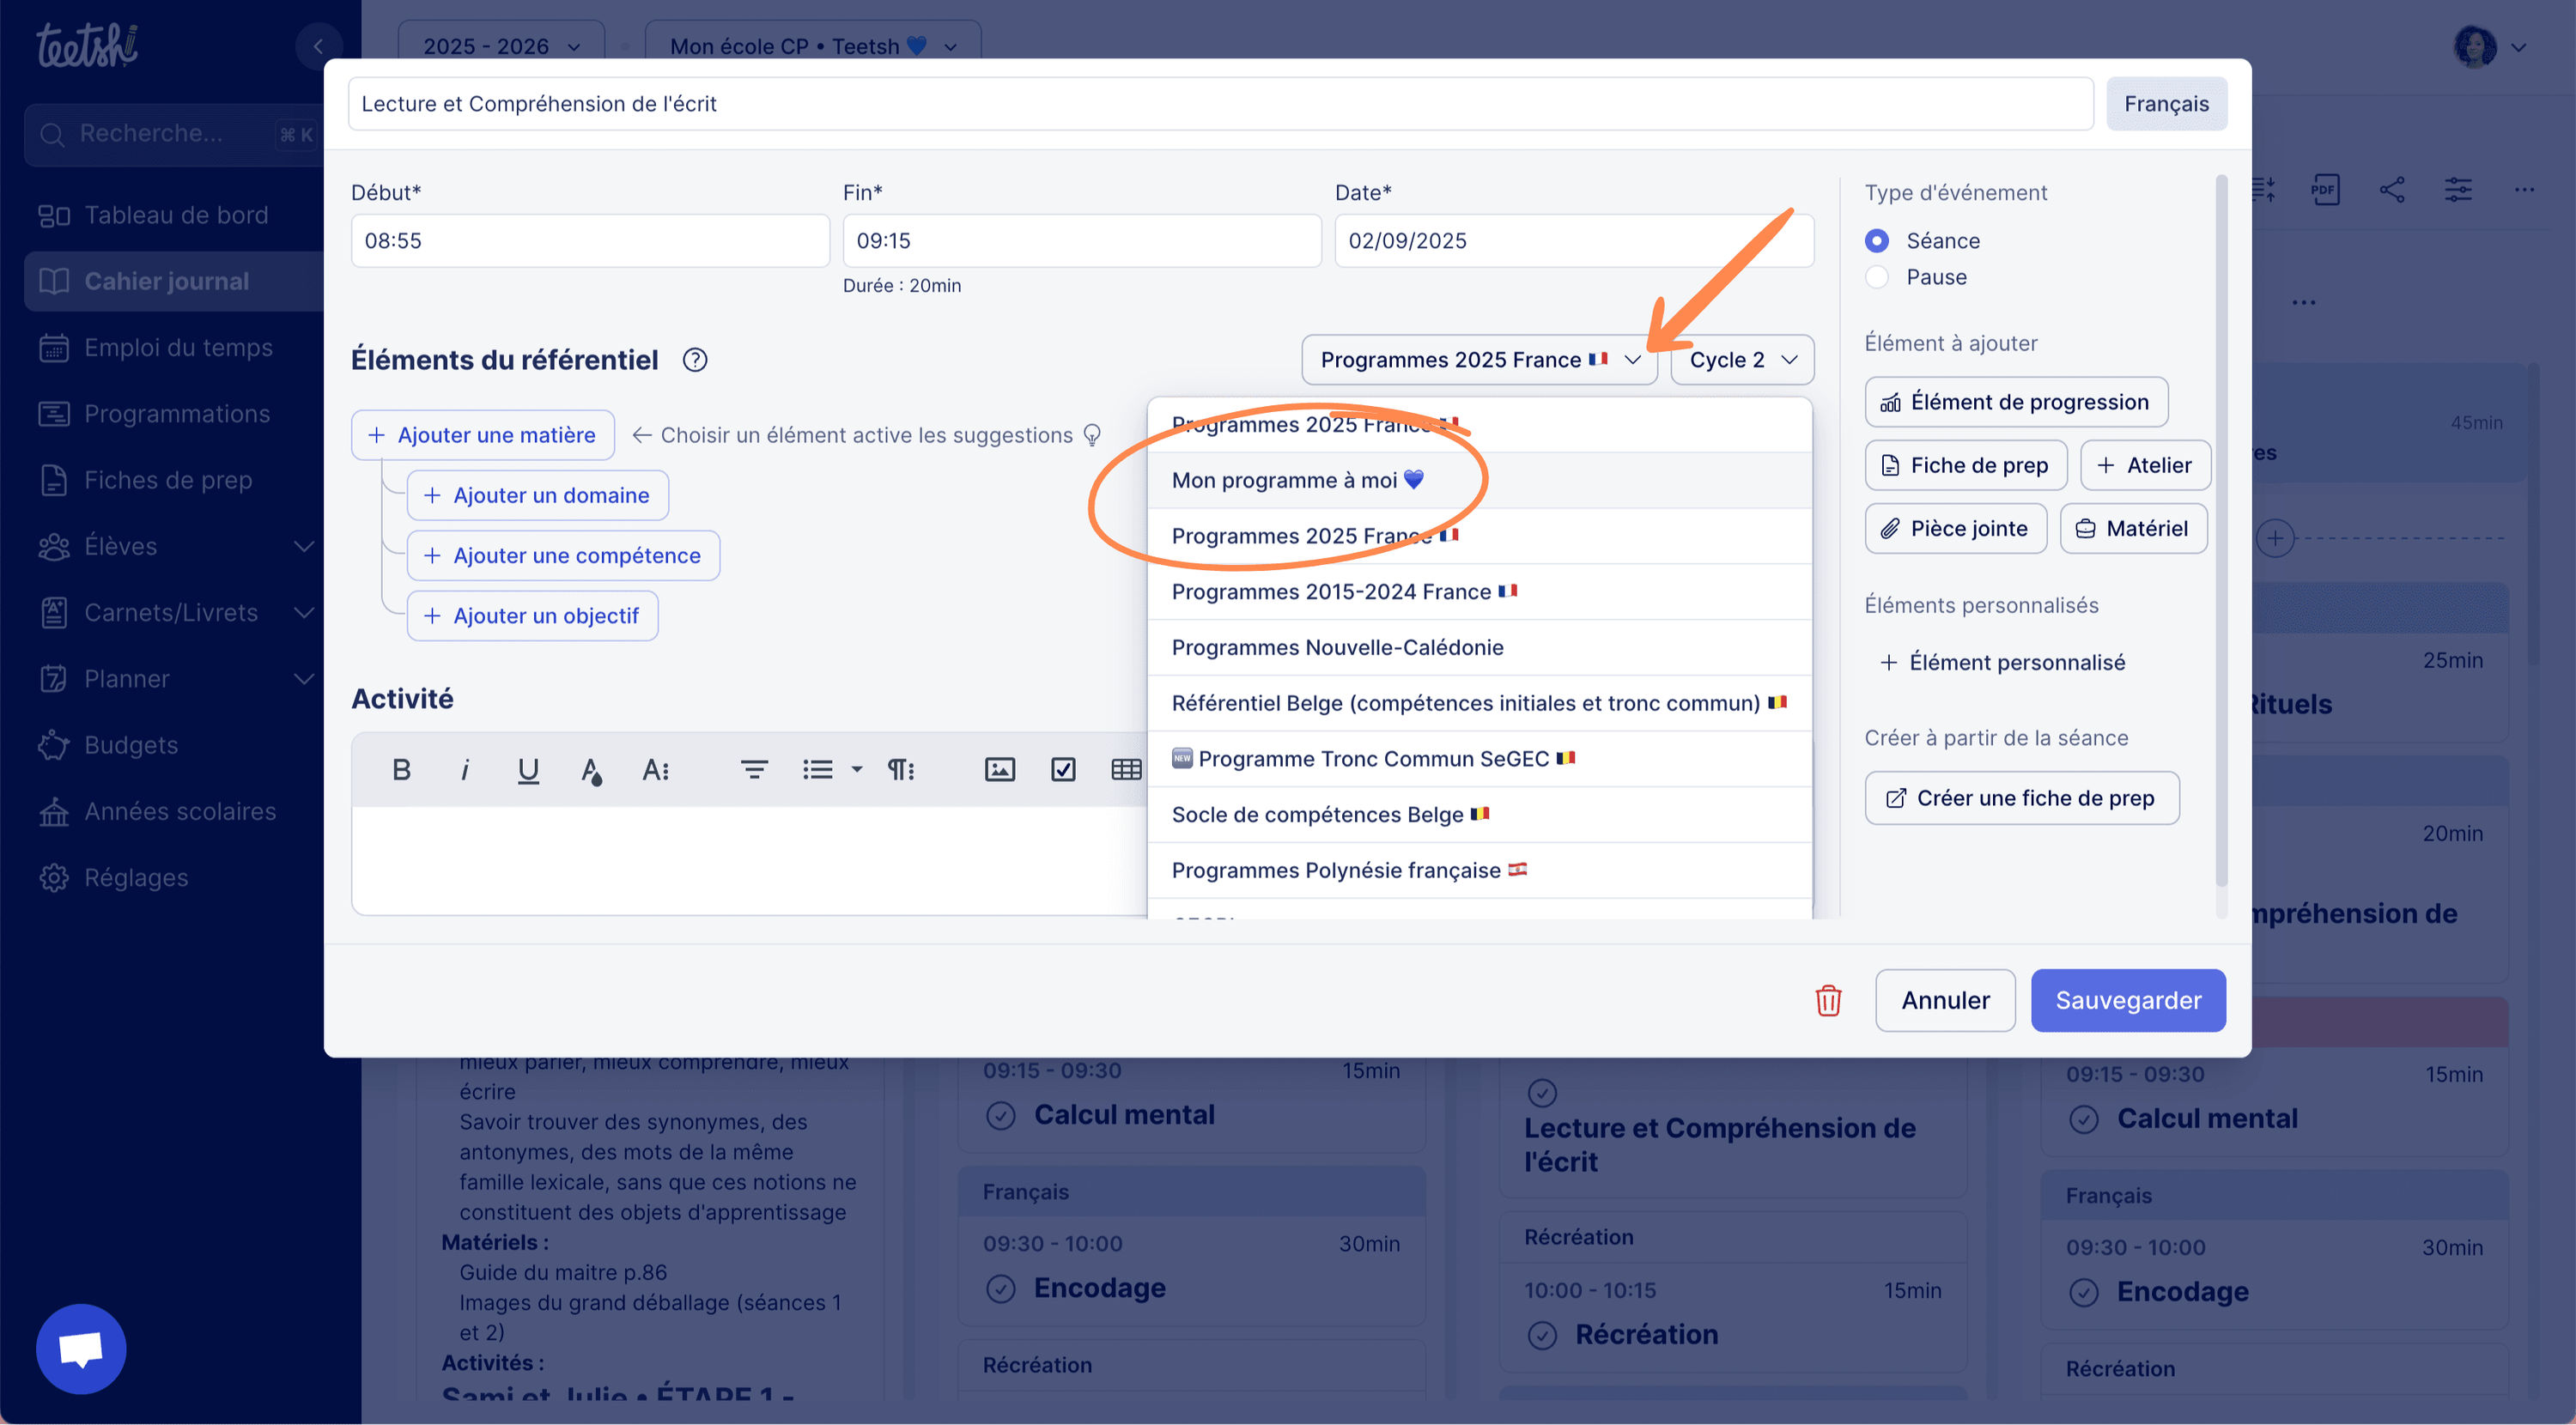Image resolution: width=2576 pixels, height=1425 pixels.
Task: Expand the Élèves sidebar section
Action: (x=303, y=546)
